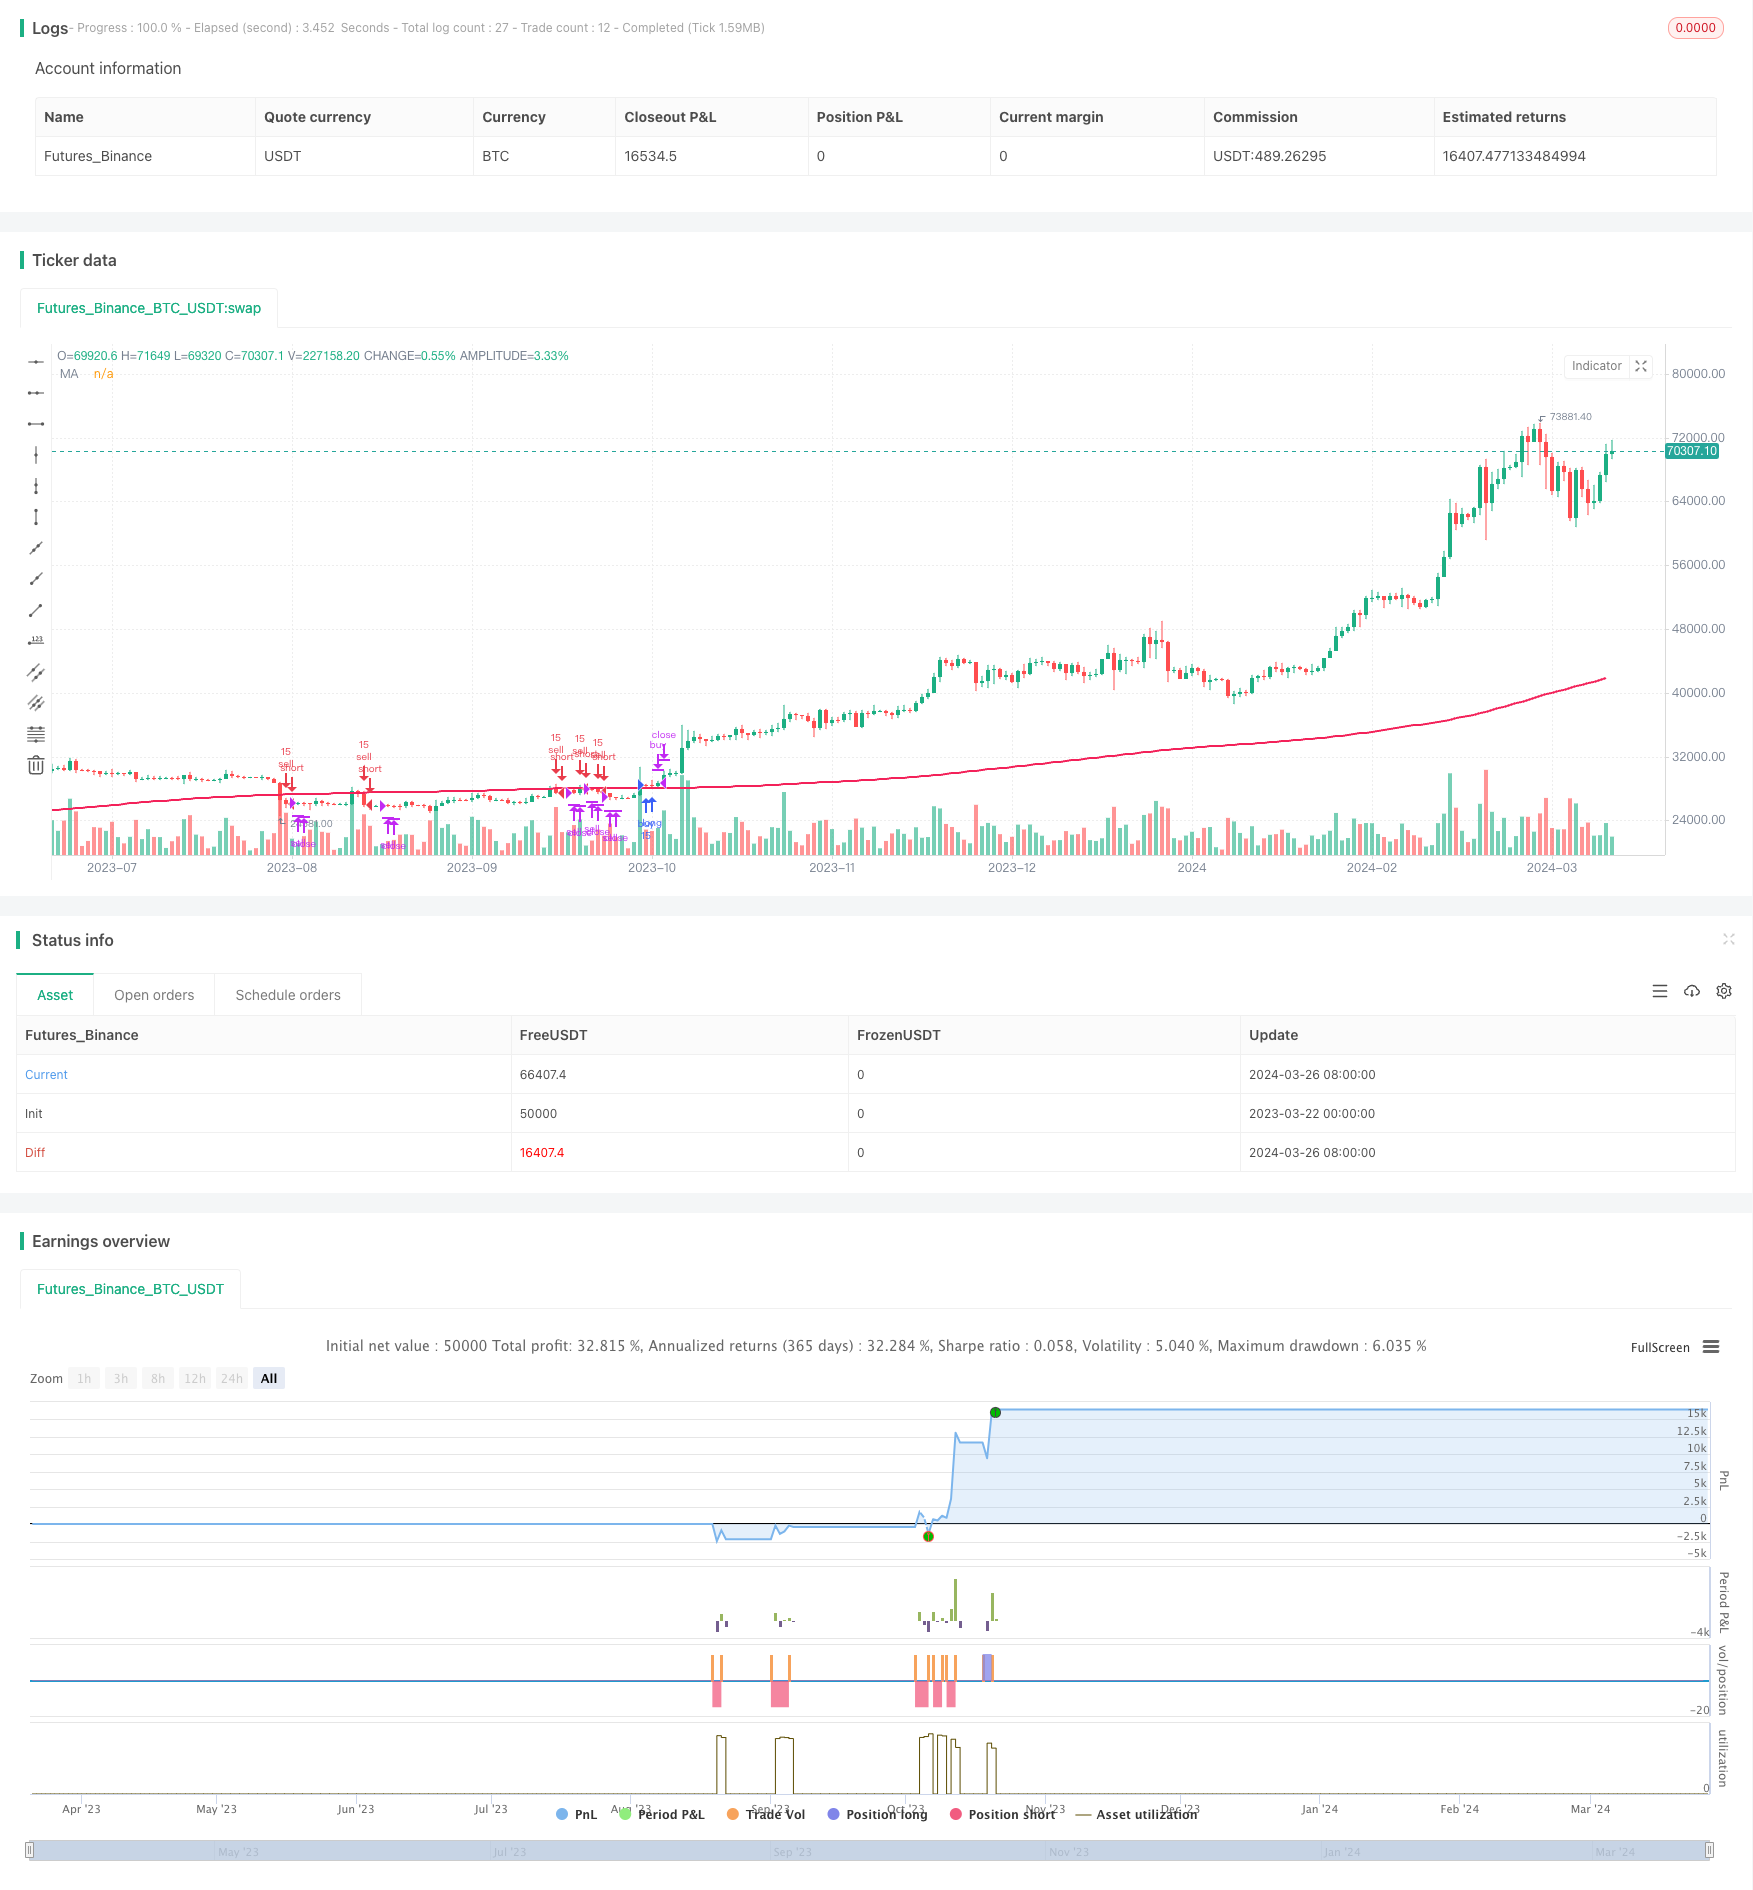Collapse the Status info panel

pyautogui.click(x=1729, y=940)
